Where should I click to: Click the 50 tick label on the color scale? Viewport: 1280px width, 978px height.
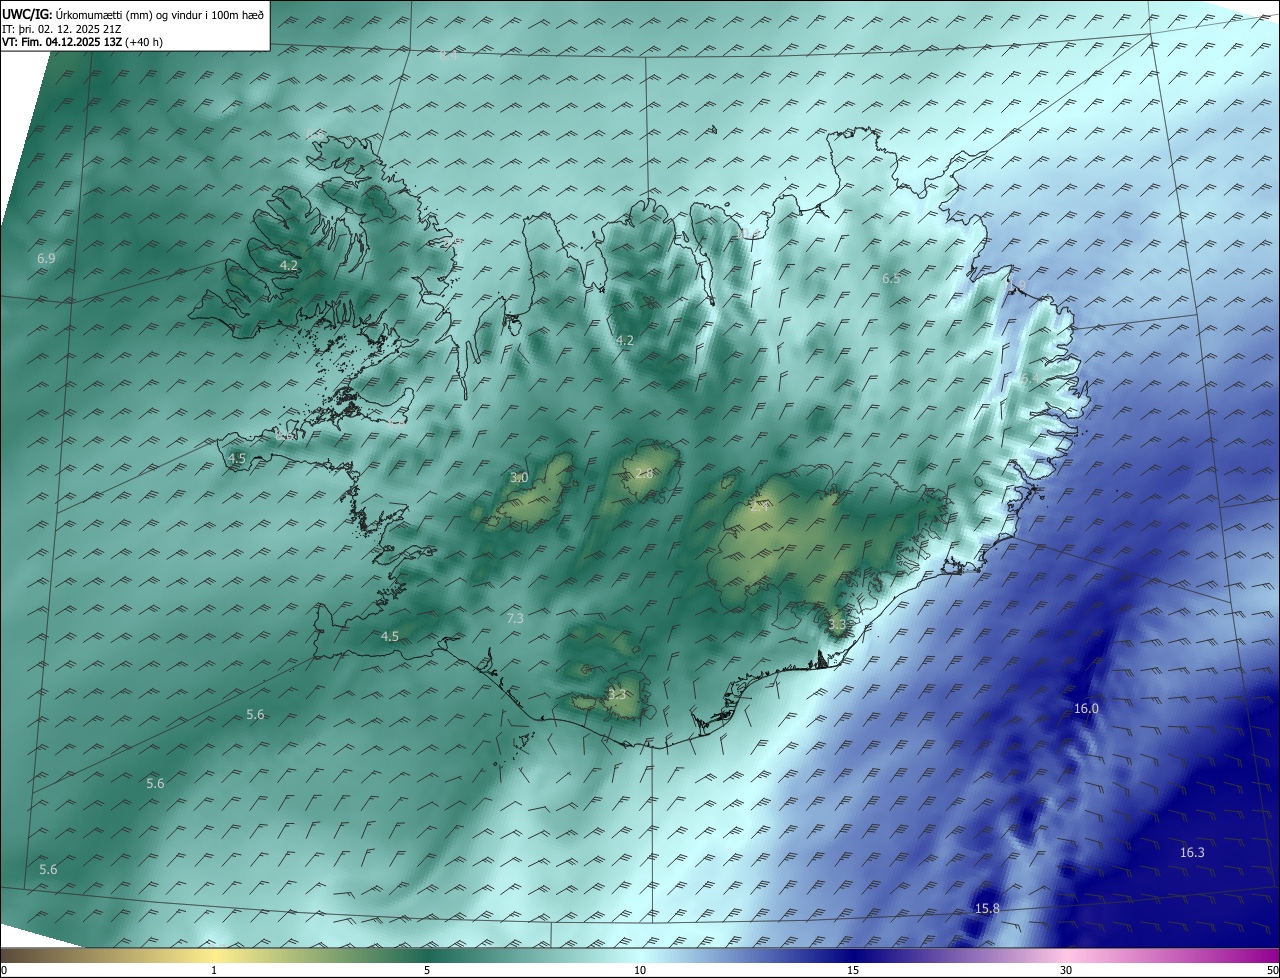click(x=1272, y=970)
